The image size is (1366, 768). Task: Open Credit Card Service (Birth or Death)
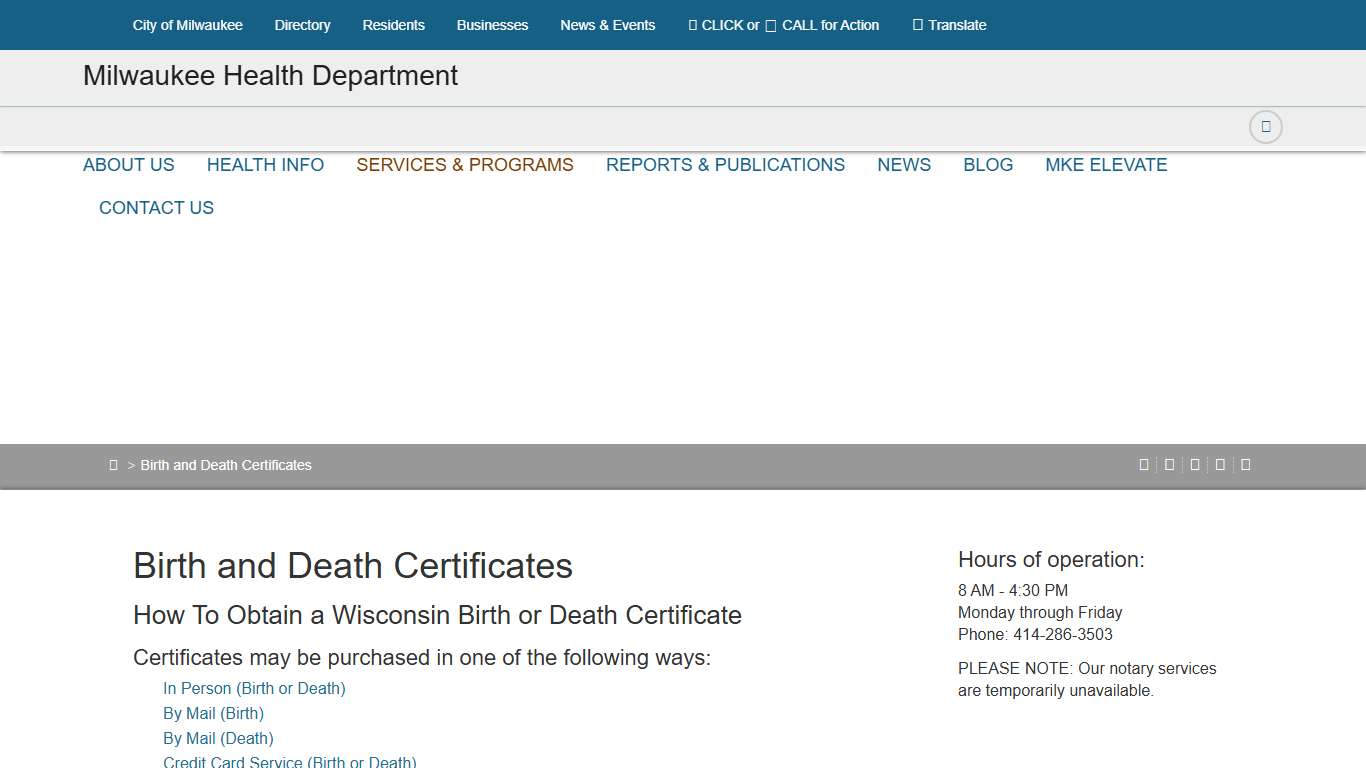[289, 761]
